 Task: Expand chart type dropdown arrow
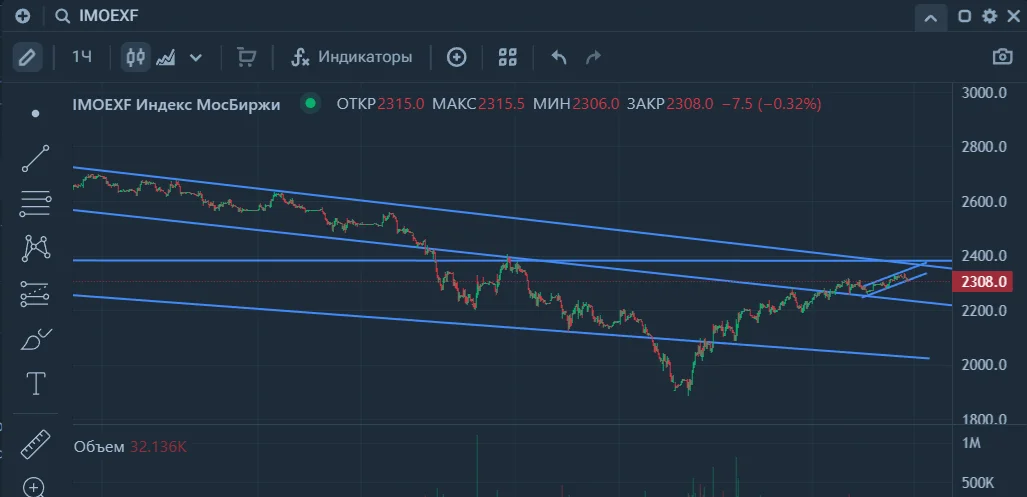(x=195, y=58)
